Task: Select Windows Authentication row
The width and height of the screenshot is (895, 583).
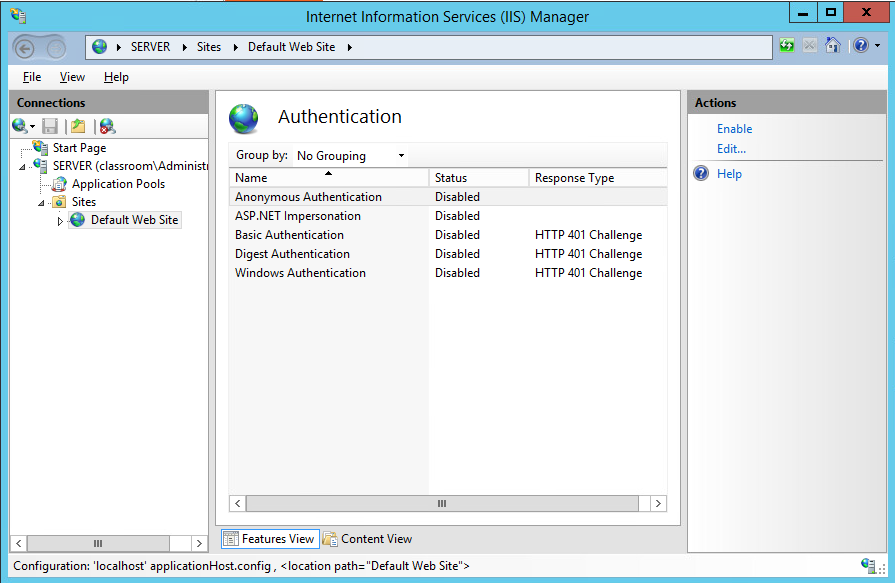Action: tap(448, 273)
